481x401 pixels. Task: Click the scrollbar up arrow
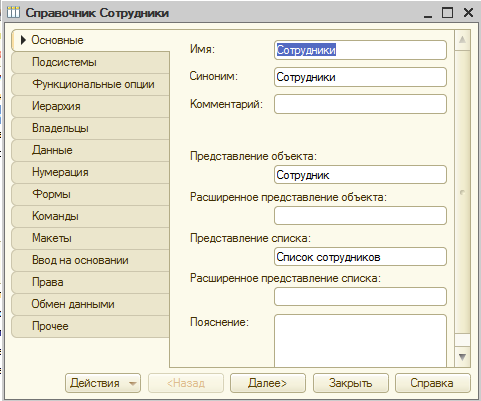point(462,40)
